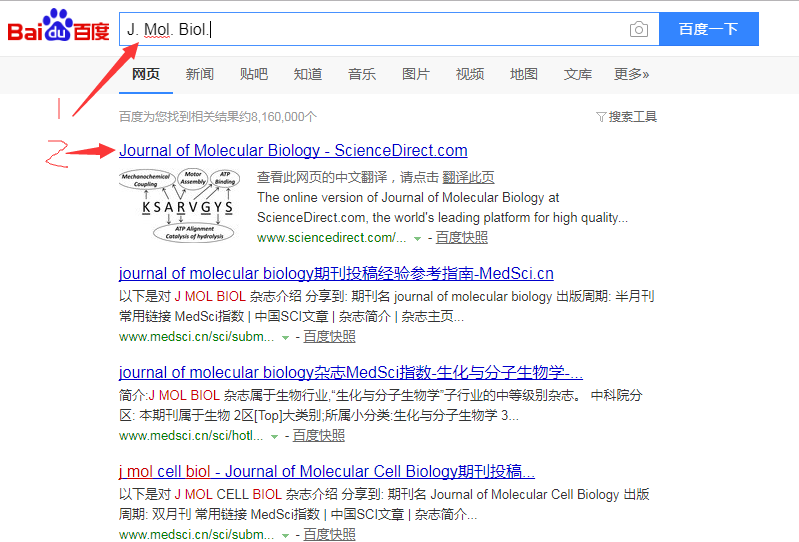Expand the 更多» menu
The width and height of the screenshot is (799, 542).
[631, 74]
